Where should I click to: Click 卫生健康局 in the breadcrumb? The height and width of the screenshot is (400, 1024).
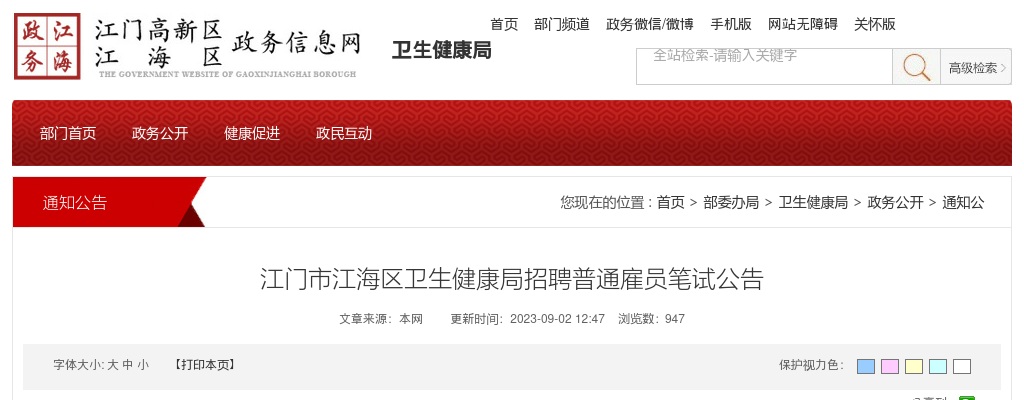click(813, 203)
